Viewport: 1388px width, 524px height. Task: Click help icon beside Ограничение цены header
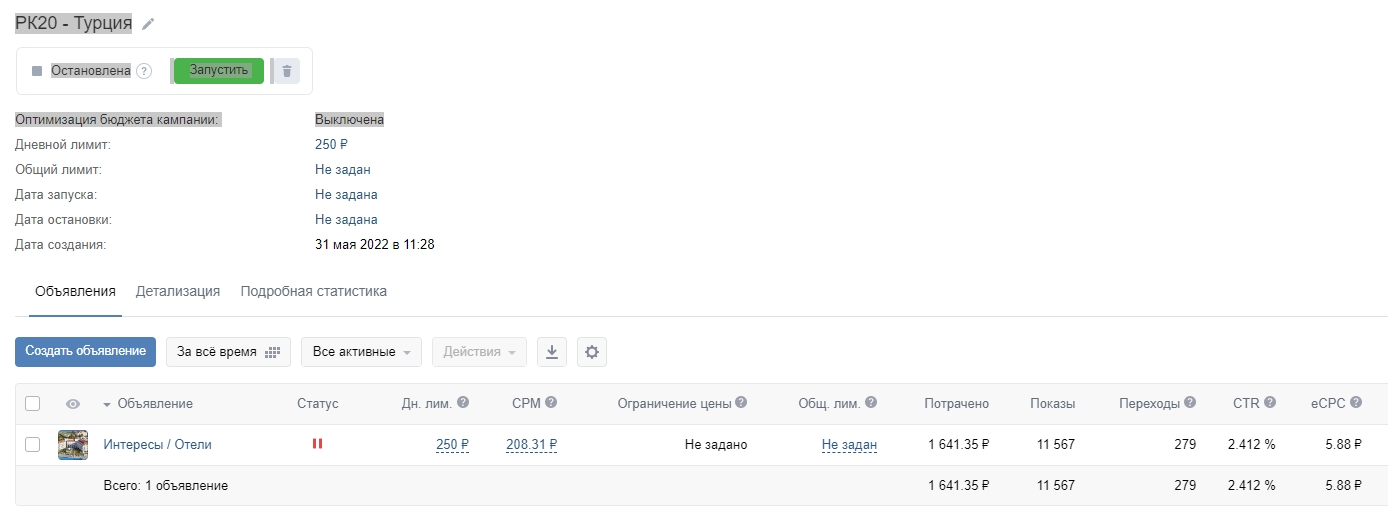[x=741, y=403]
